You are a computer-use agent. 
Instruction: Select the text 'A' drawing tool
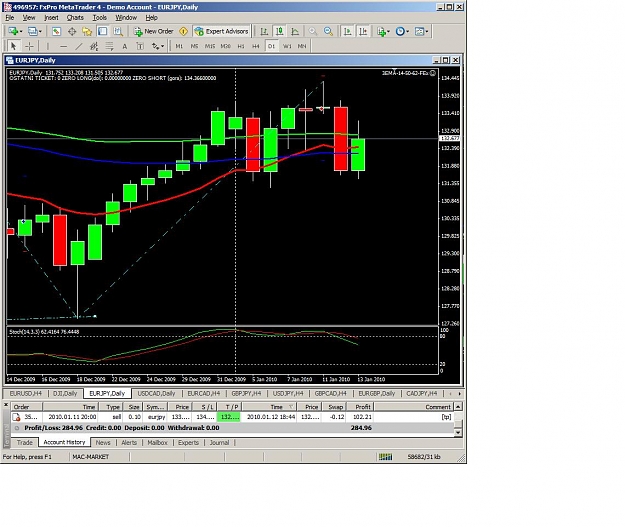125,46
